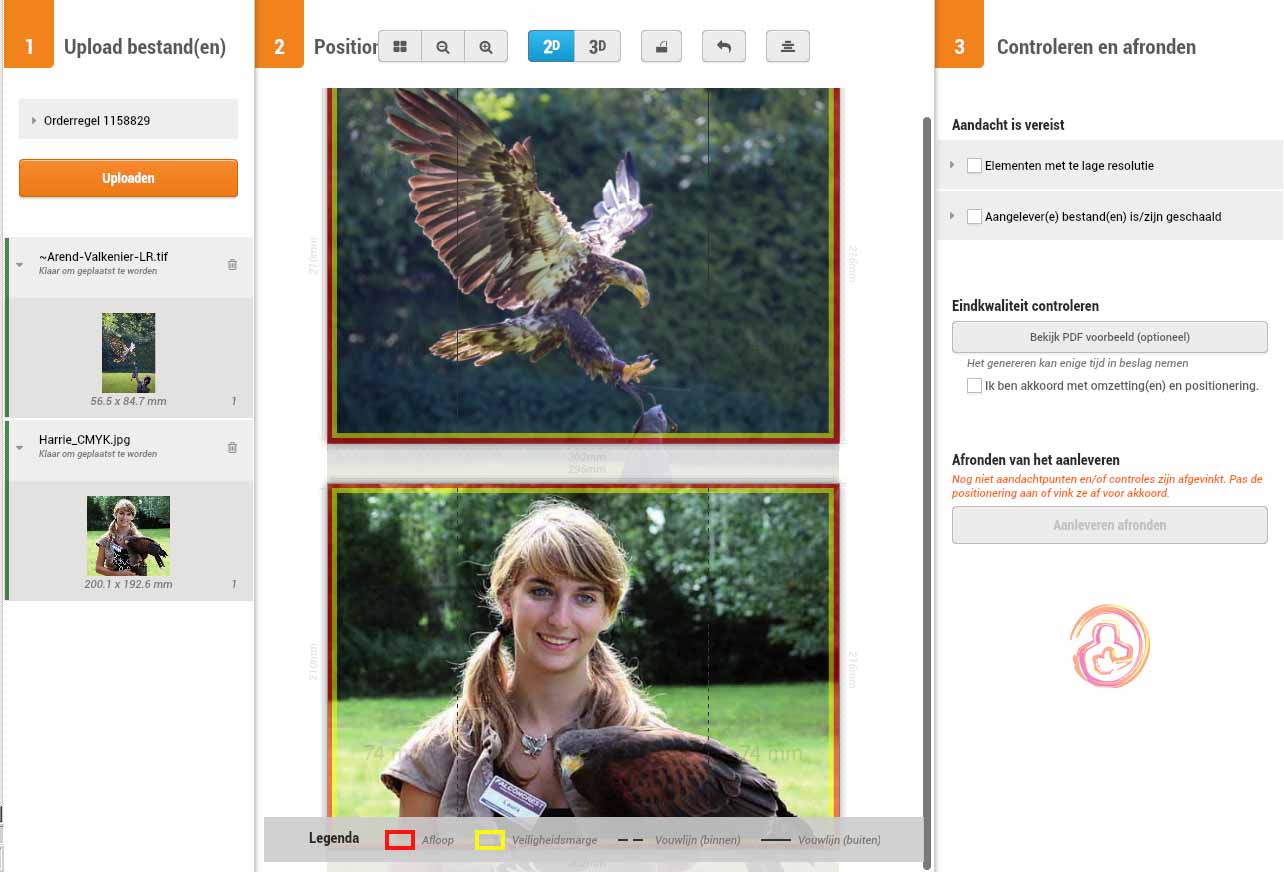This screenshot has width=1284, height=872.
Task: Tick Ik ben akkoord met omzetting(en) checkbox
Action: click(x=974, y=385)
